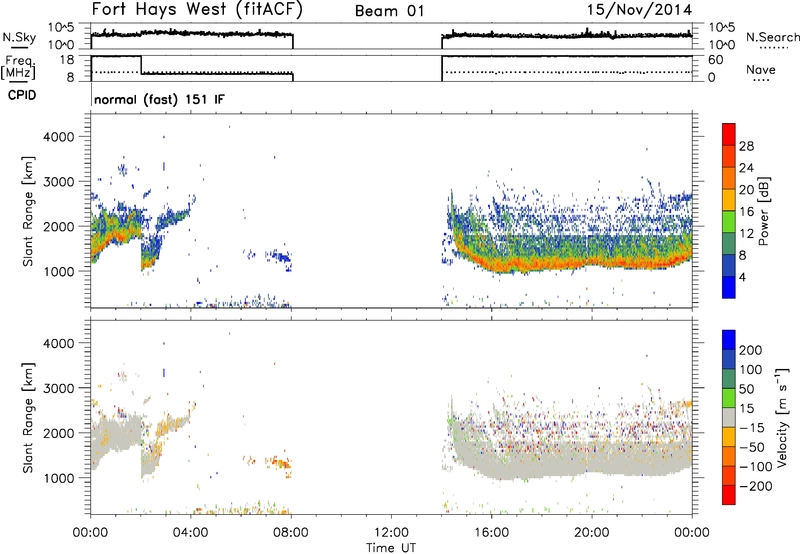
Task: Click the 4000 km tick on velocity panel
Action: coord(59,343)
